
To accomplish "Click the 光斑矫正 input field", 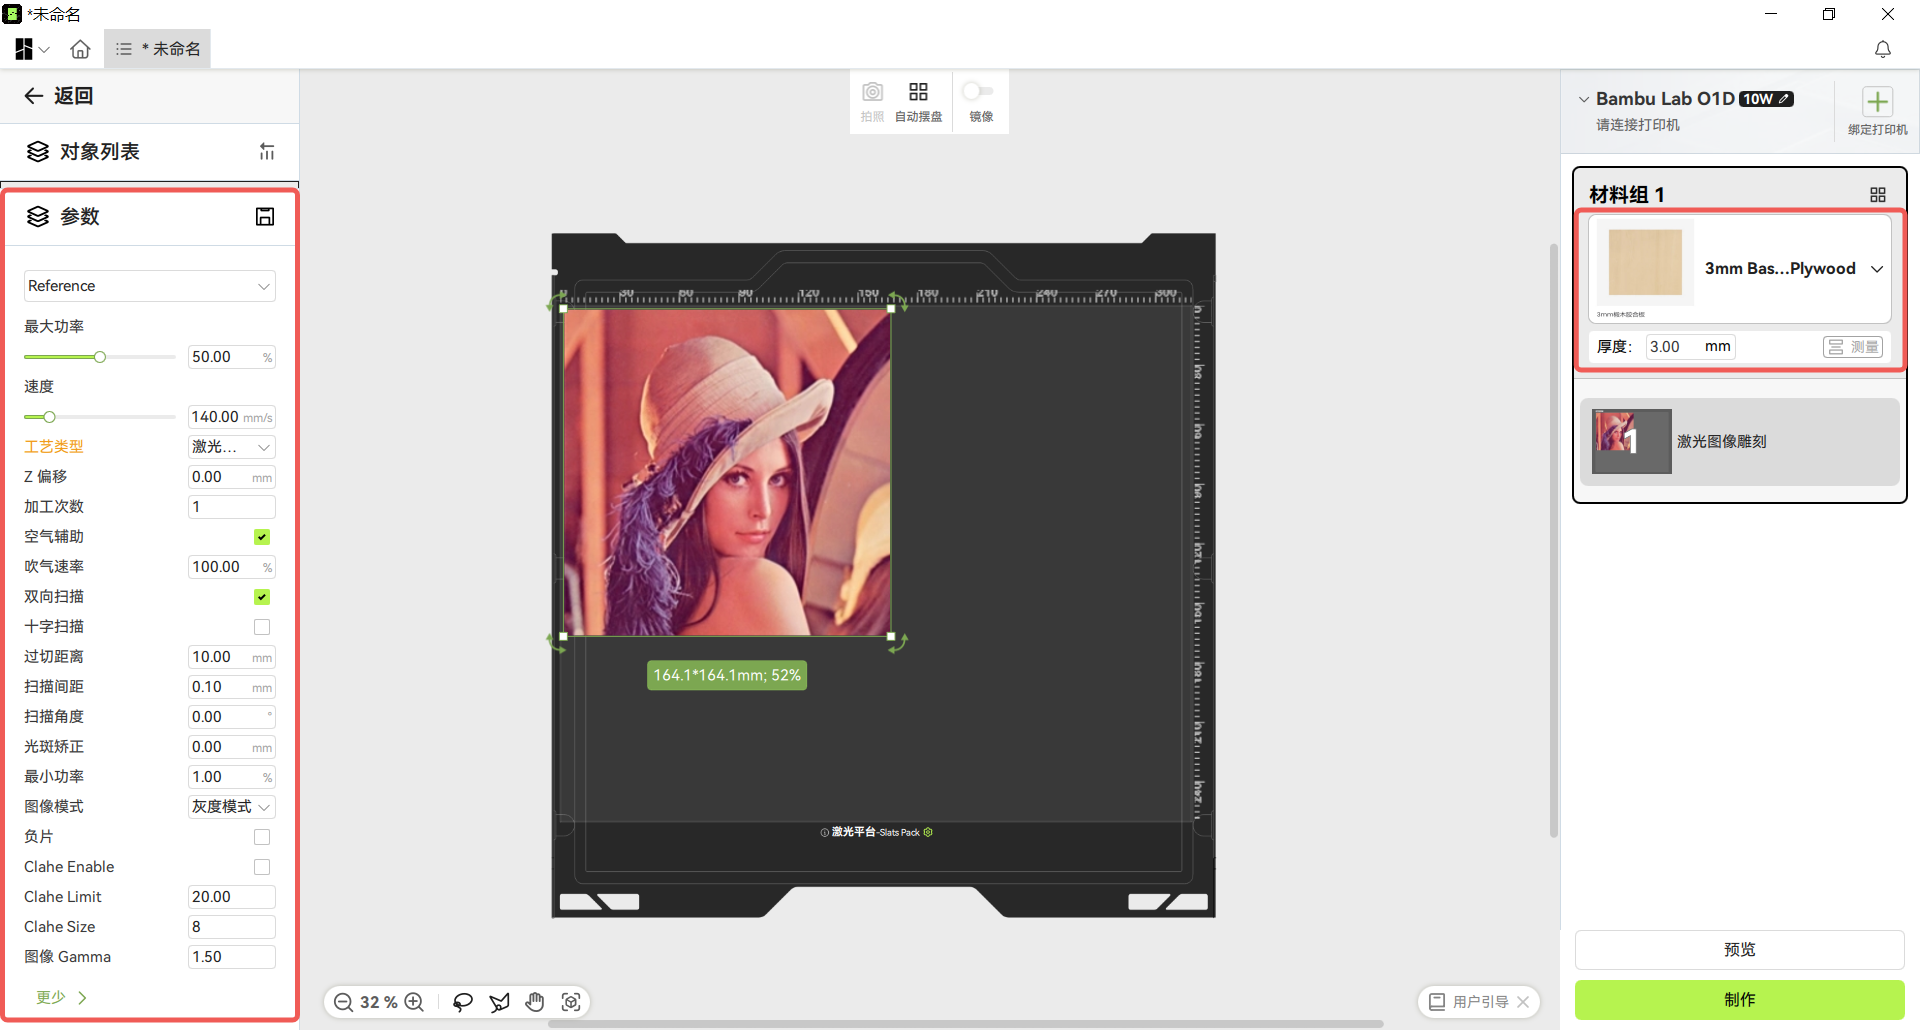I will point(232,747).
